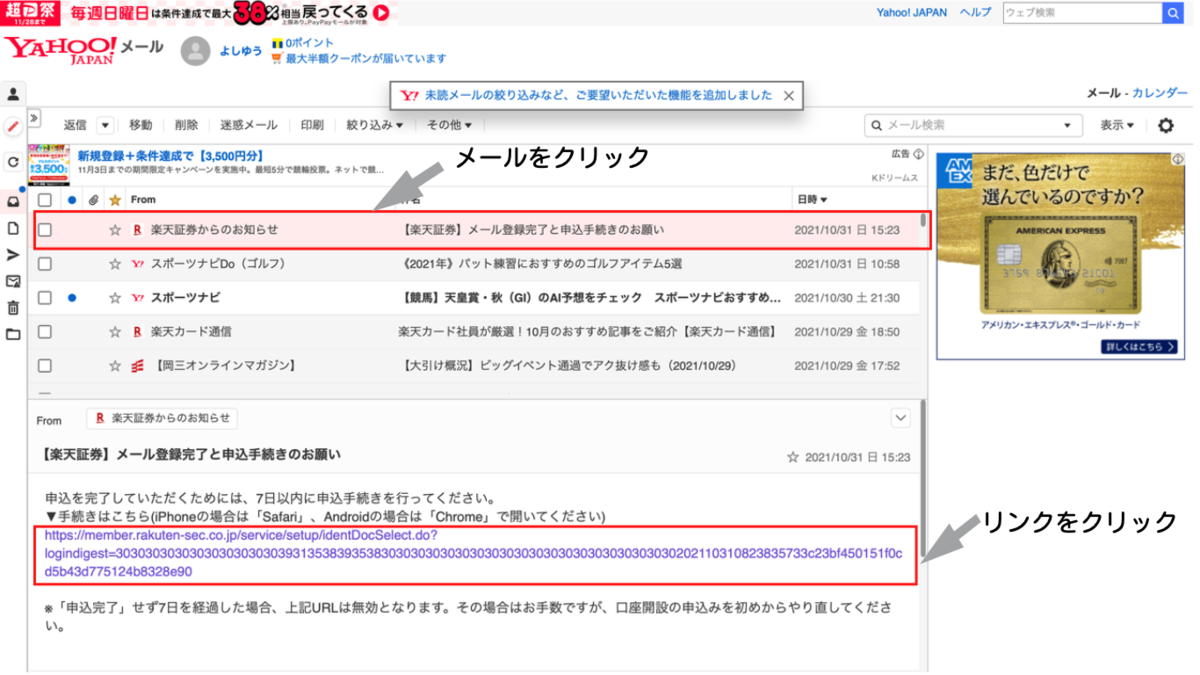Open the rakuten-sec.co.jp setup URL link
The width and height of the screenshot is (1200, 675).
coord(474,553)
